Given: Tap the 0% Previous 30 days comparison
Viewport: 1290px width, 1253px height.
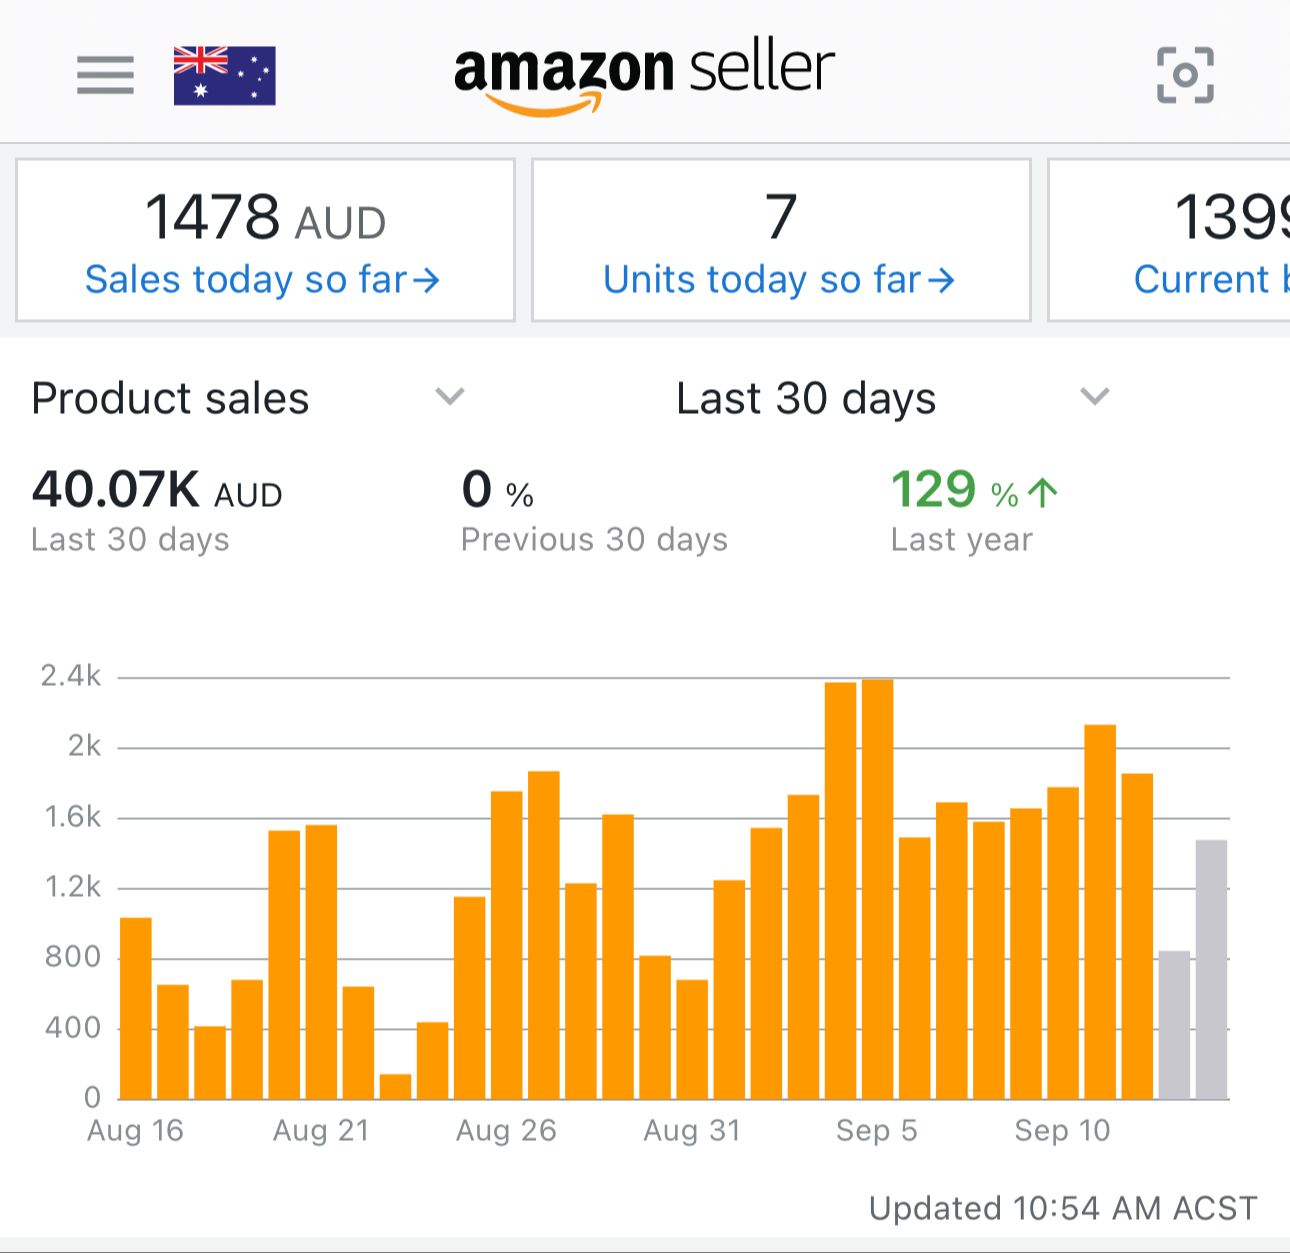Looking at the screenshot, I should coord(594,510).
